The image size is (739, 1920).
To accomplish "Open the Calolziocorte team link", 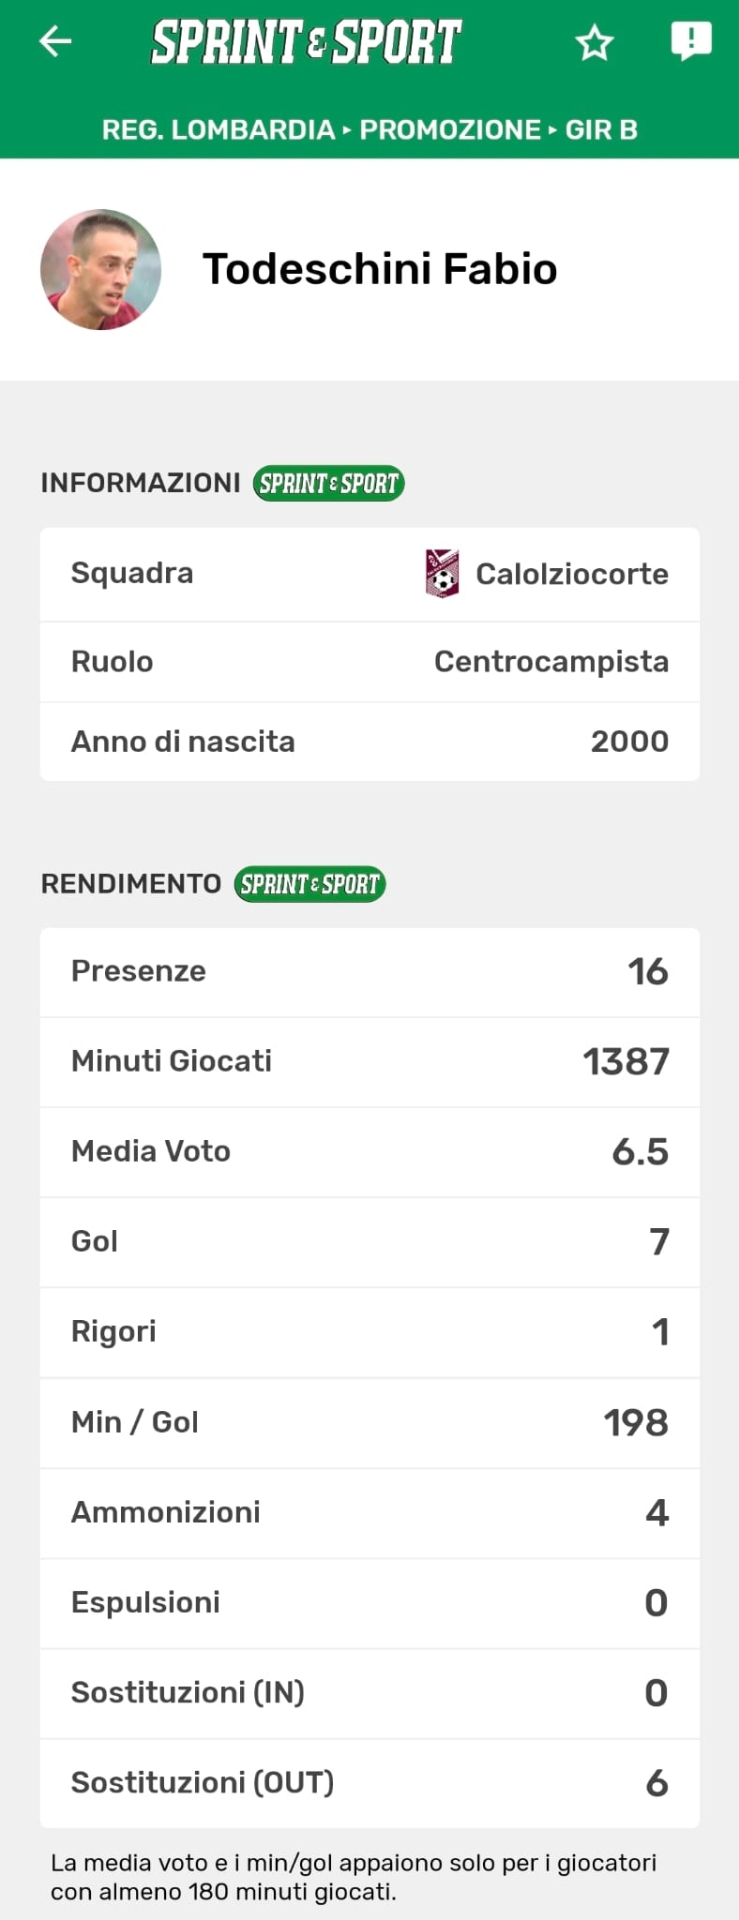I will 571,574.
